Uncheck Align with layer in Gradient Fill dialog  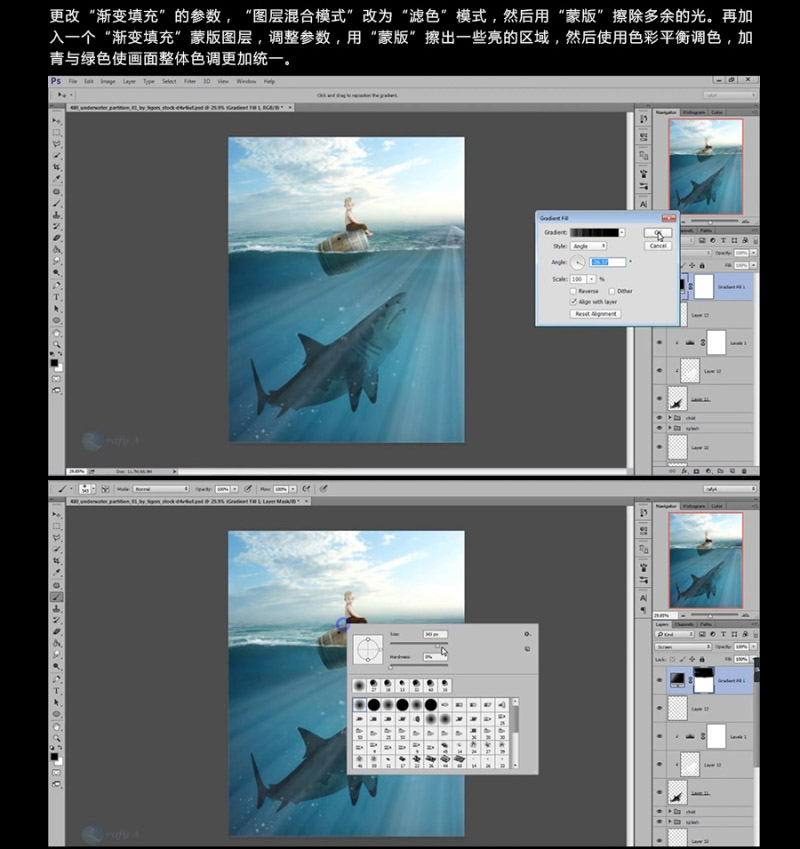tap(573, 302)
